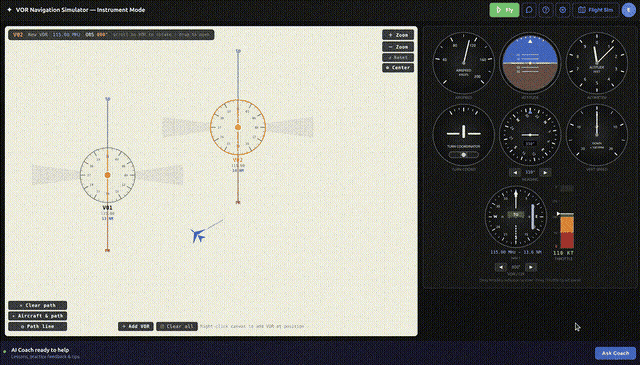Click the orange section of the throttle bar
Viewport: 640px width, 365px height.
tap(567, 225)
